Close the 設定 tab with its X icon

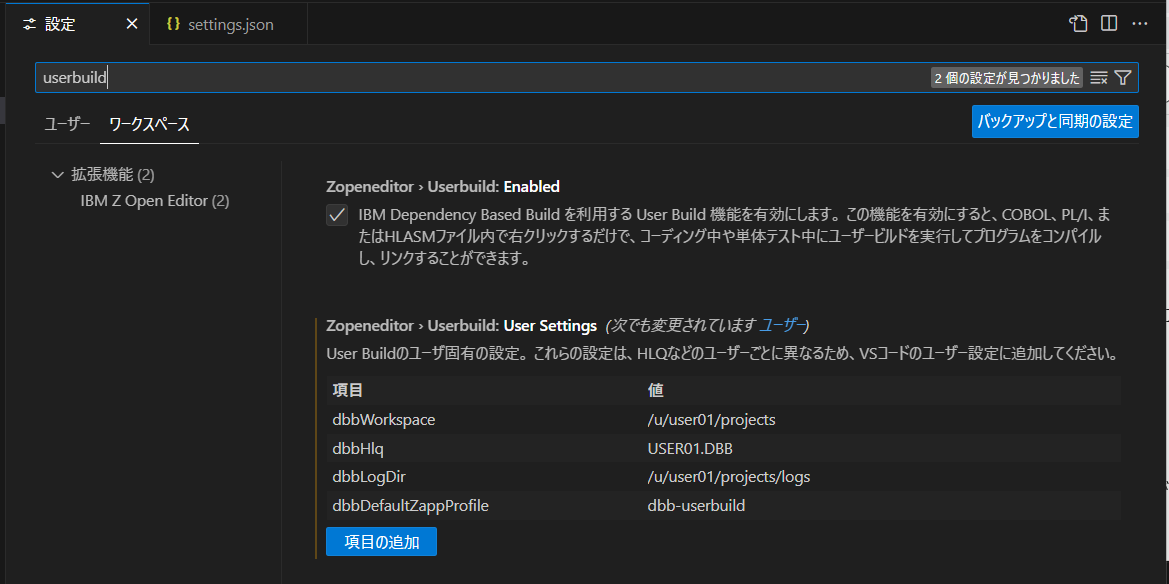131,23
